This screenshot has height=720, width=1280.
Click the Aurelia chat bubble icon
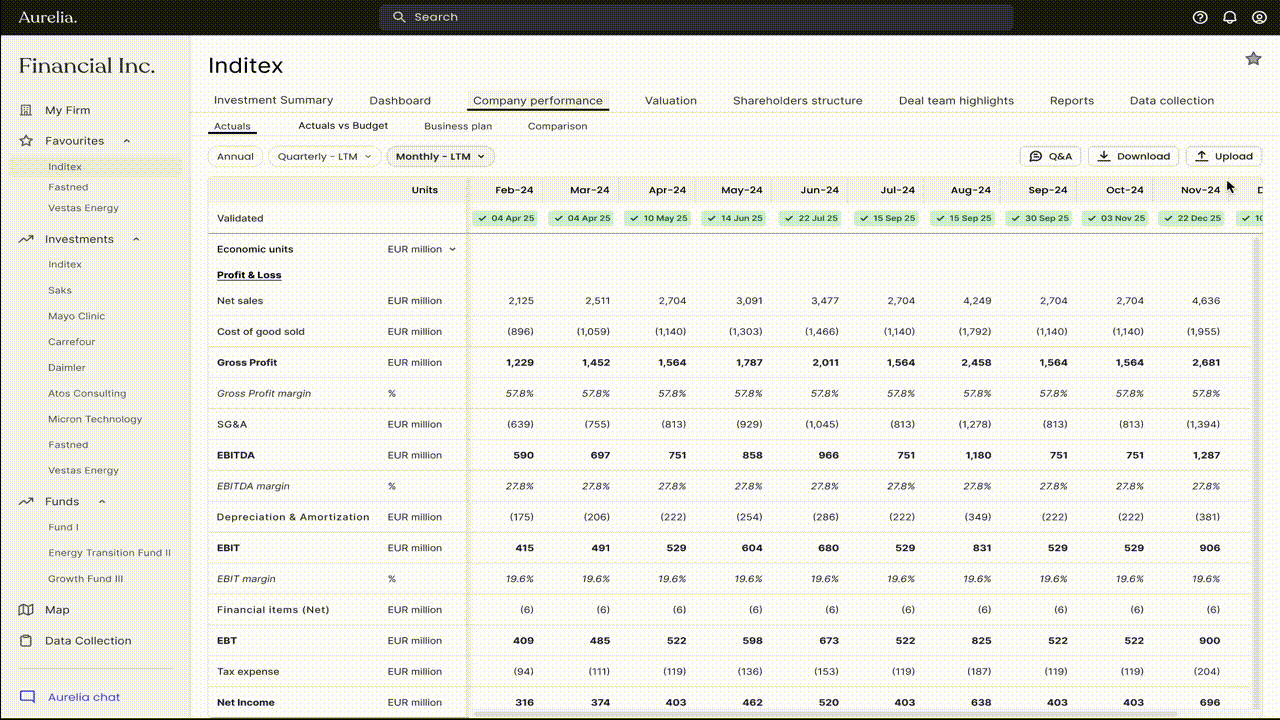tap(27, 697)
